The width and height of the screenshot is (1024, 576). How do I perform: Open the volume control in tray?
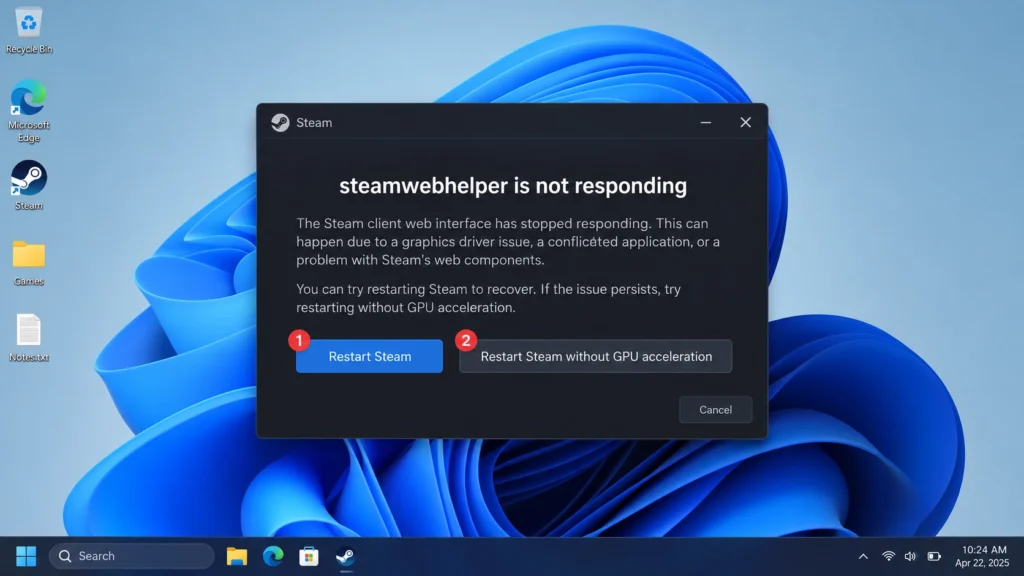point(910,556)
